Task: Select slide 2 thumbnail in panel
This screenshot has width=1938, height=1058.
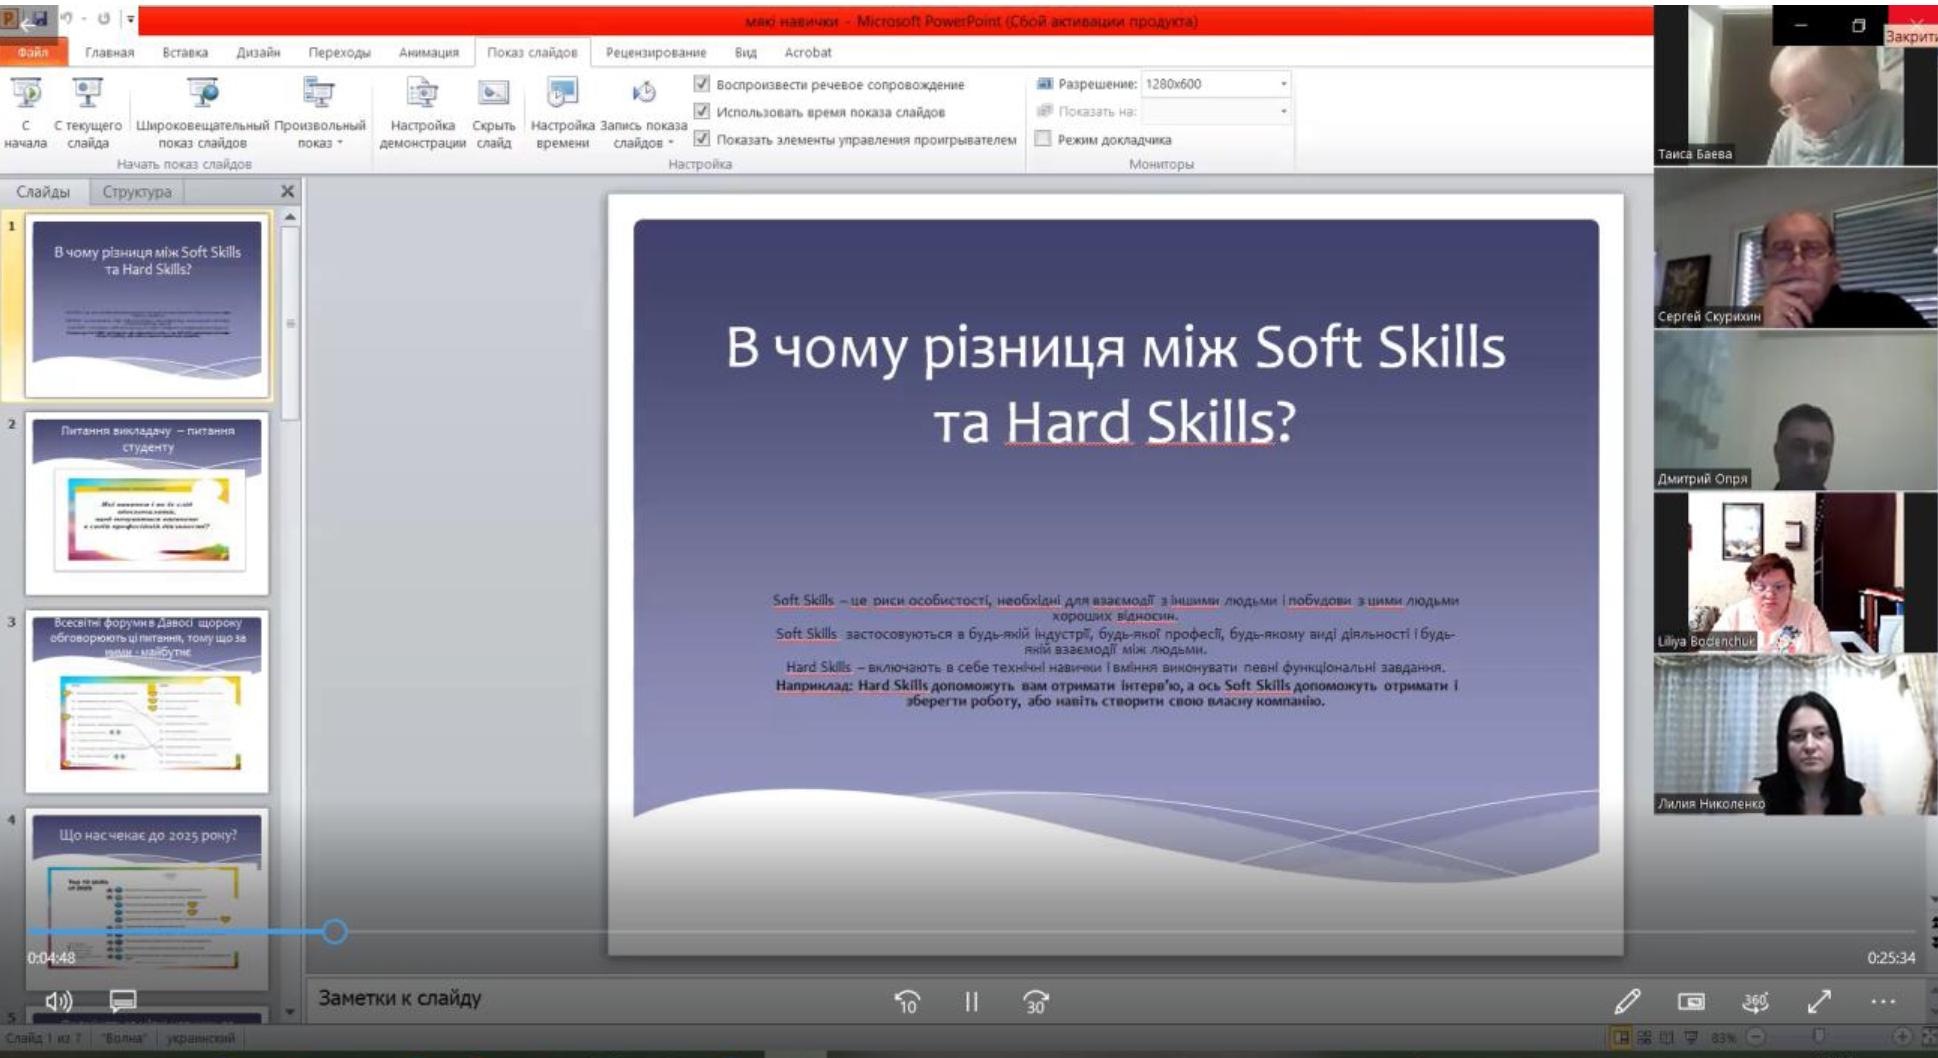Action: click(x=147, y=503)
